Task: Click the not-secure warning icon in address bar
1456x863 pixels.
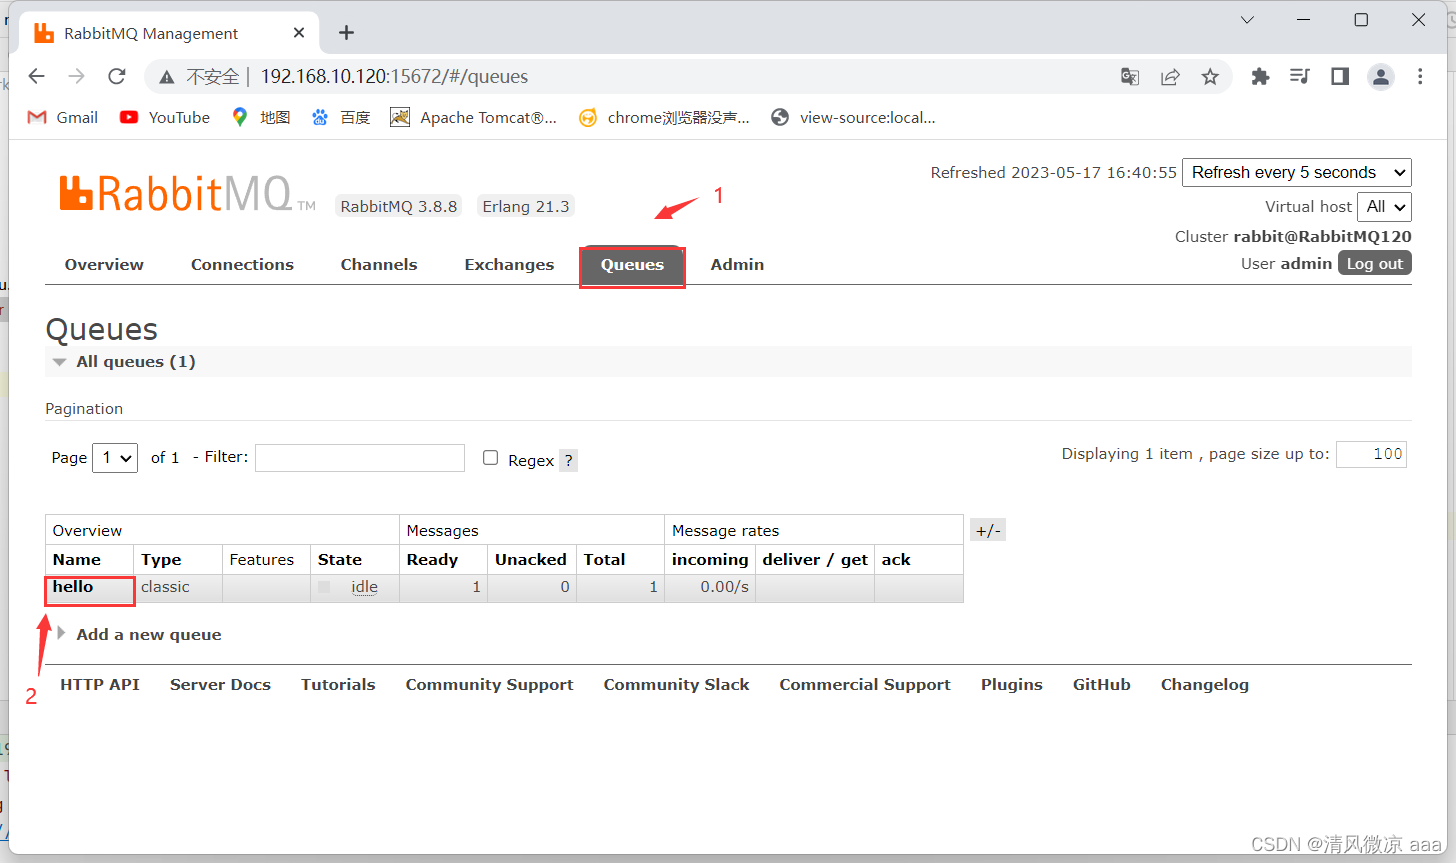Action: (x=167, y=77)
